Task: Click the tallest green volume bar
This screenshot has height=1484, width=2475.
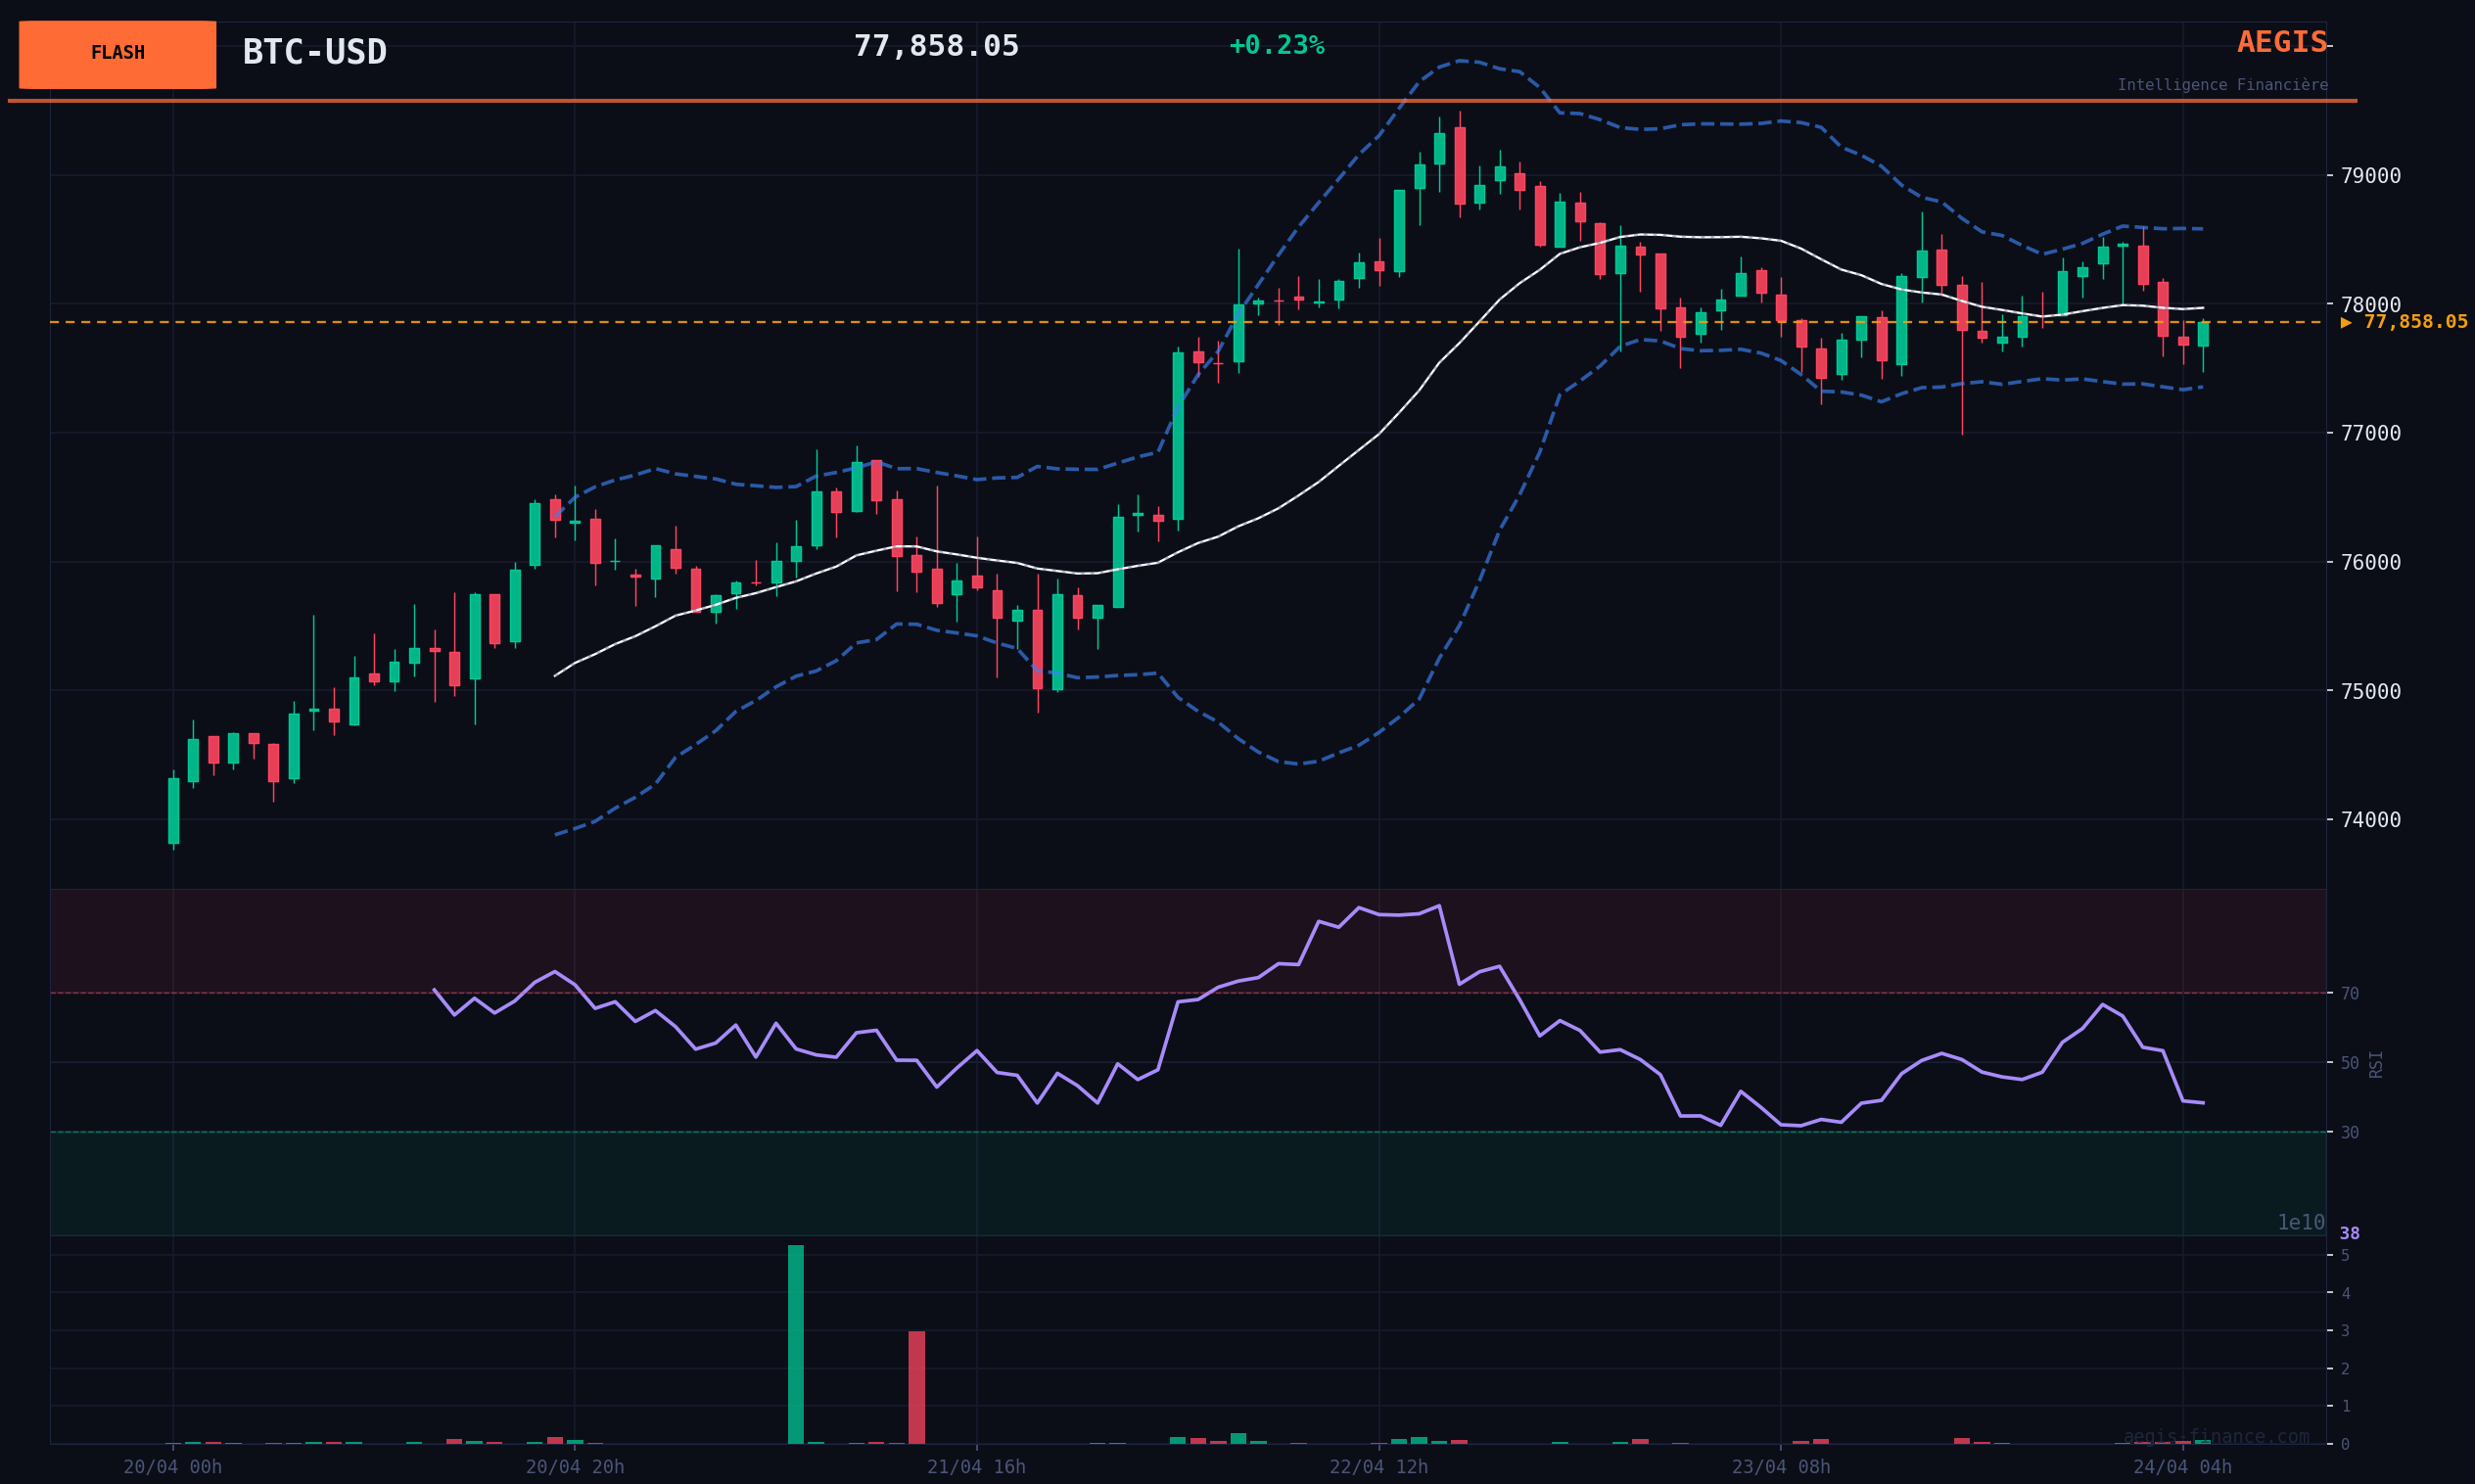Action: click(x=795, y=1343)
